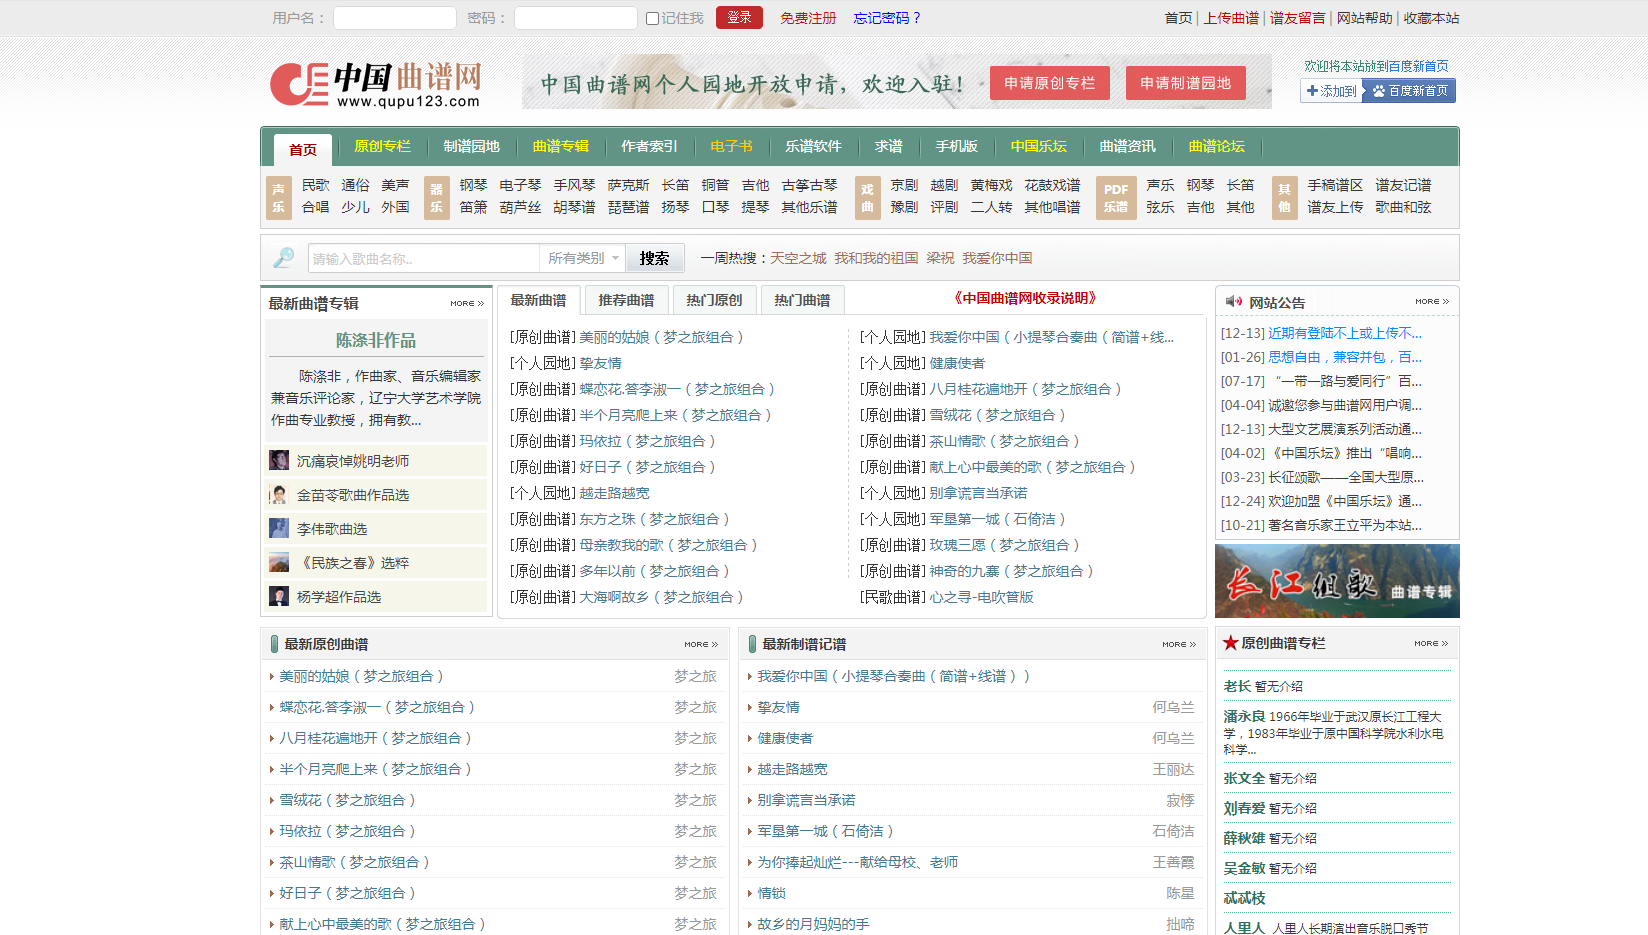Image resolution: width=1648 pixels, height=935 pixels.
Task: Click the 搜索 button
Action: pos(655,258)
